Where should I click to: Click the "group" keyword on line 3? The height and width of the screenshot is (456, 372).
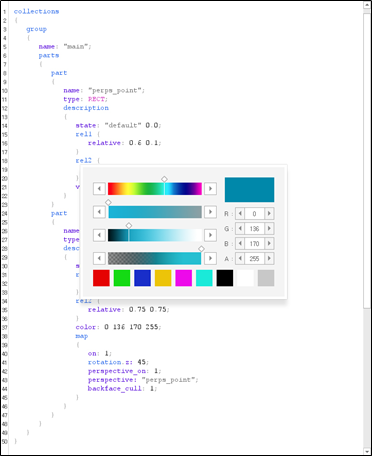click(x=36, y=29)
